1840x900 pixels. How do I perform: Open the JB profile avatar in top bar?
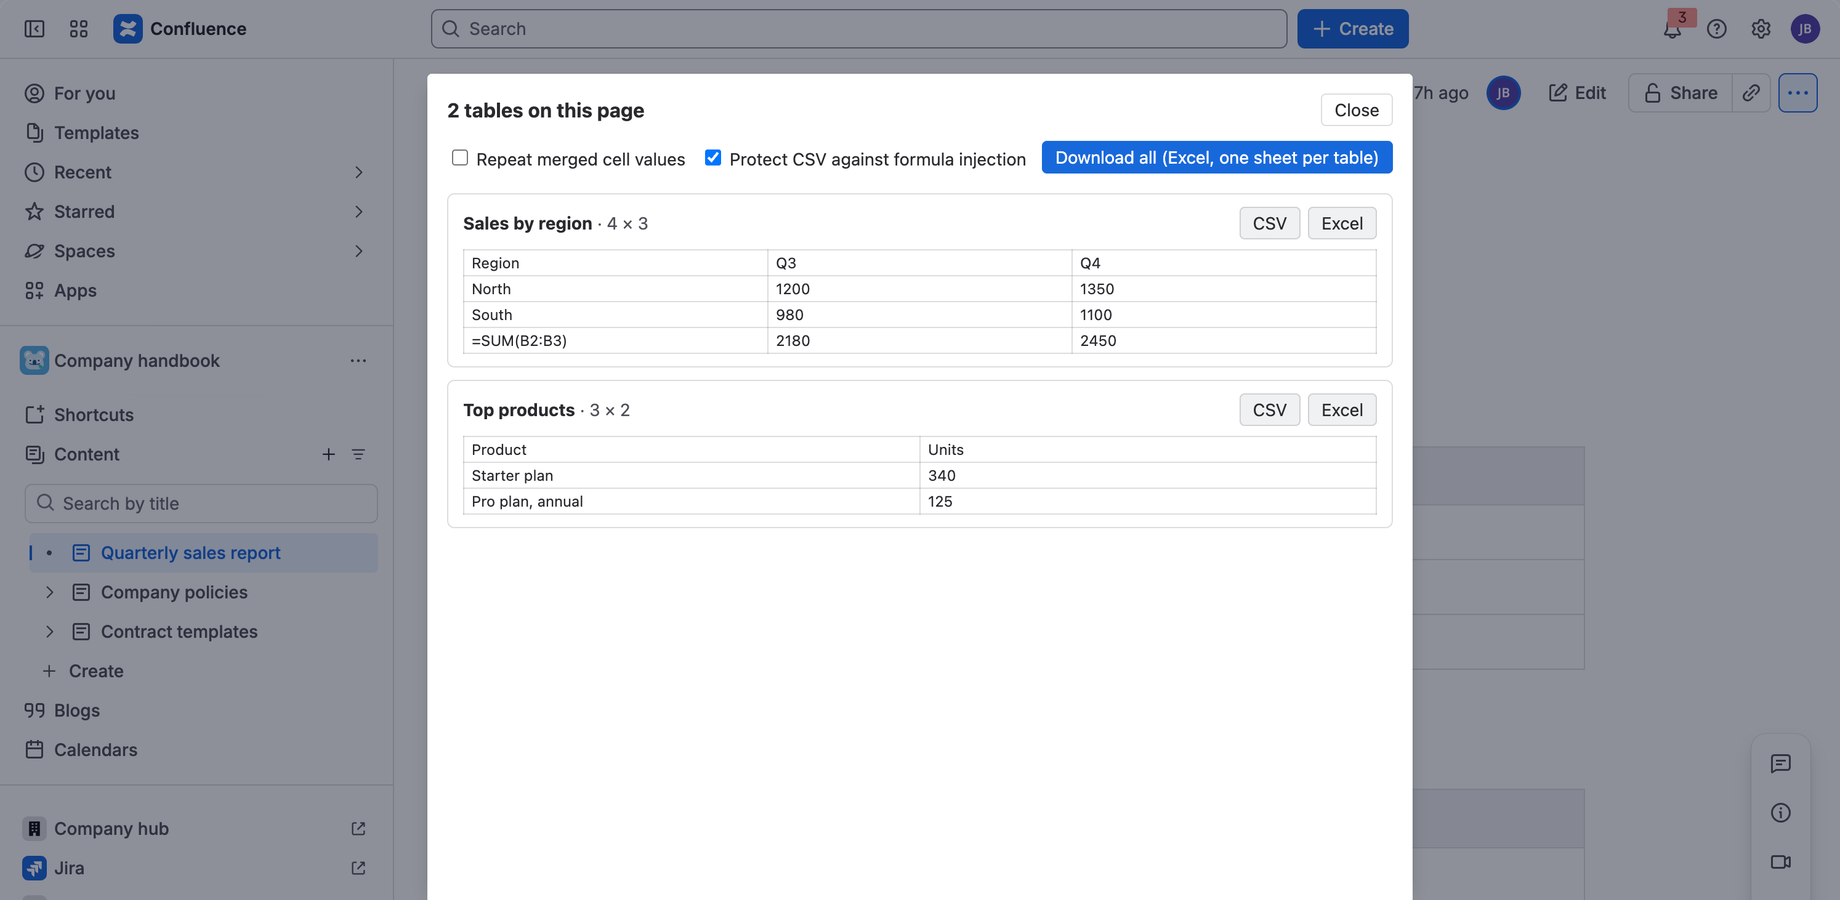1805,29
